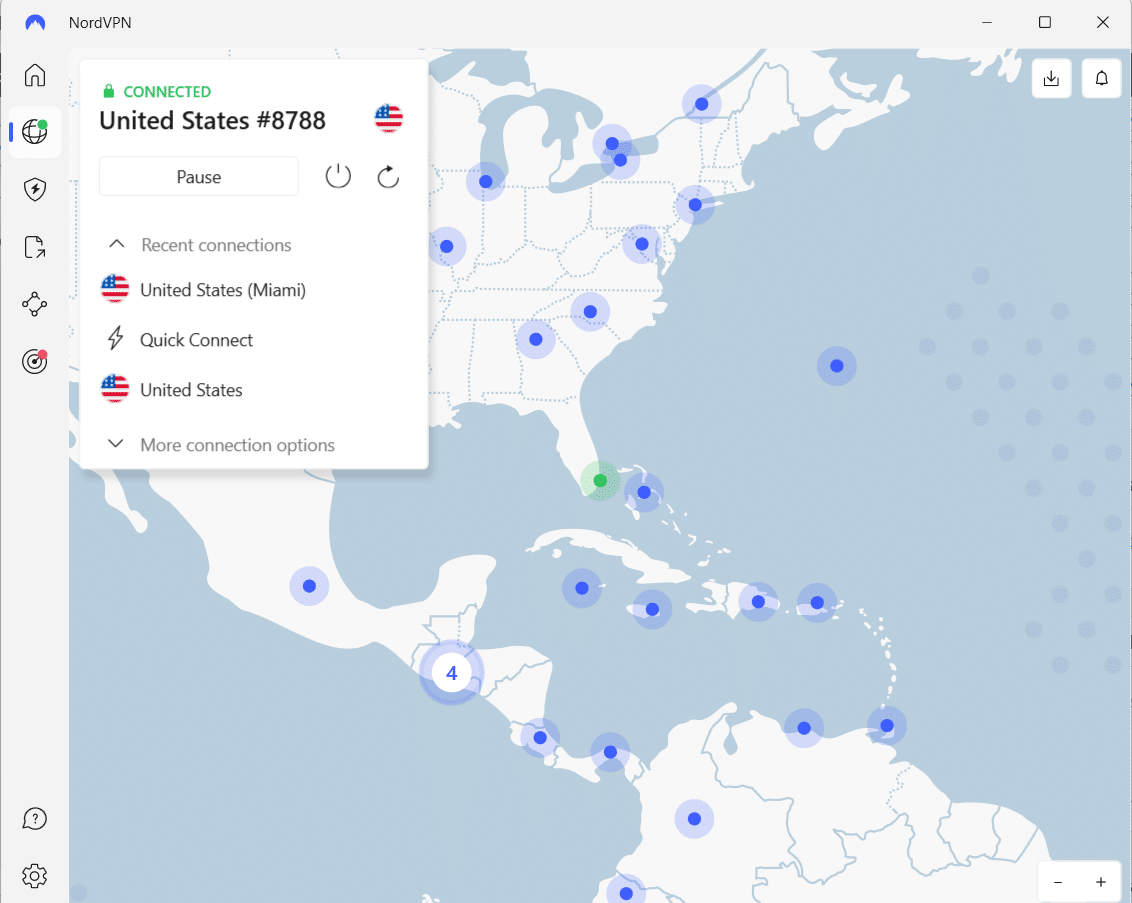Open the file sharing icon in sidebar
1132x903 pixels.
pyautogui.click(x=35, y=247)
